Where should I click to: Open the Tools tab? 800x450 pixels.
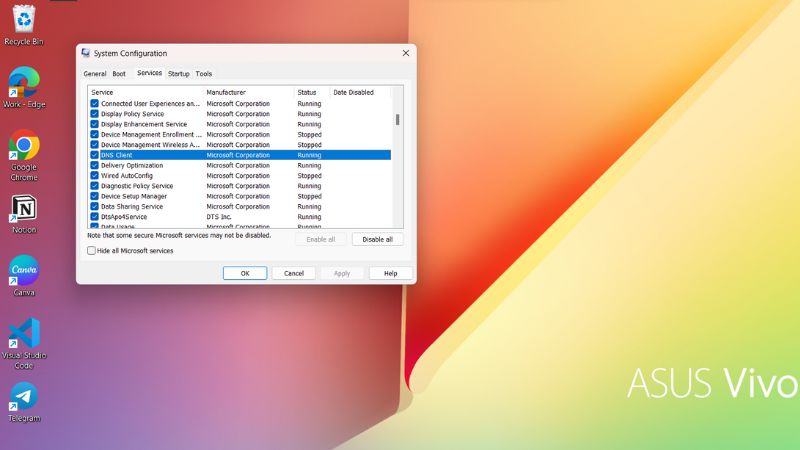(204, 74)
